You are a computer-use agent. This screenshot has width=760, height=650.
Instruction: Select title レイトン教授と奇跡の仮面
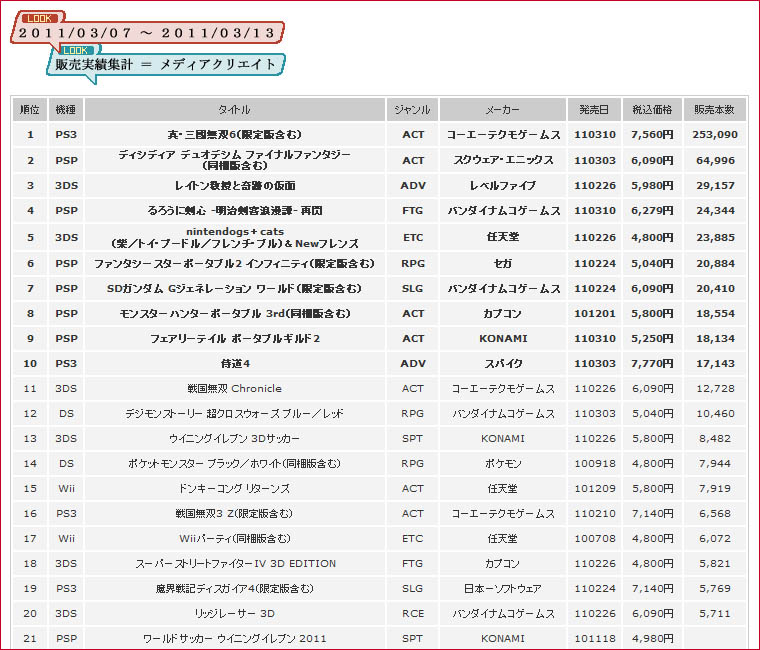235,186
